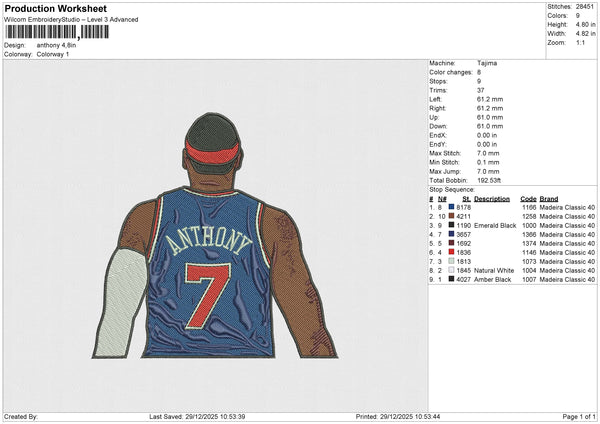The height and width of the screenshot is (424, 600).
Task: Click the Height value 4.80 in
Action: (586, 24)
